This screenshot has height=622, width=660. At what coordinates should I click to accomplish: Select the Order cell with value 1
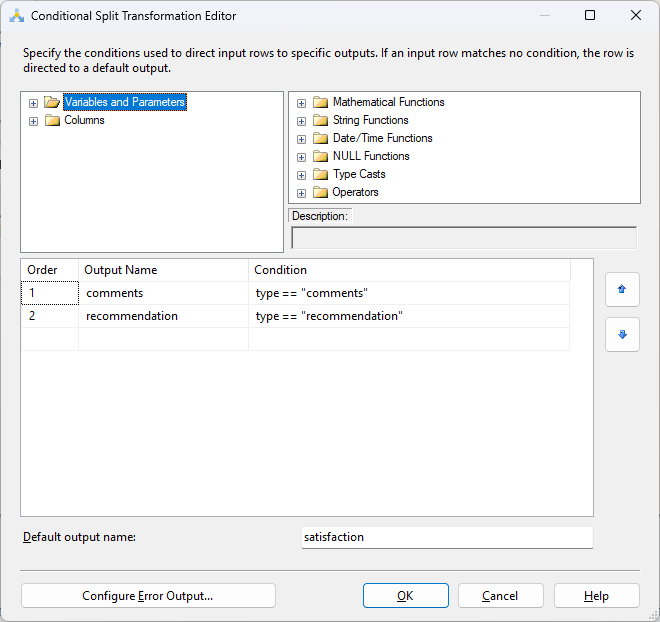click(x=50, y=293)
